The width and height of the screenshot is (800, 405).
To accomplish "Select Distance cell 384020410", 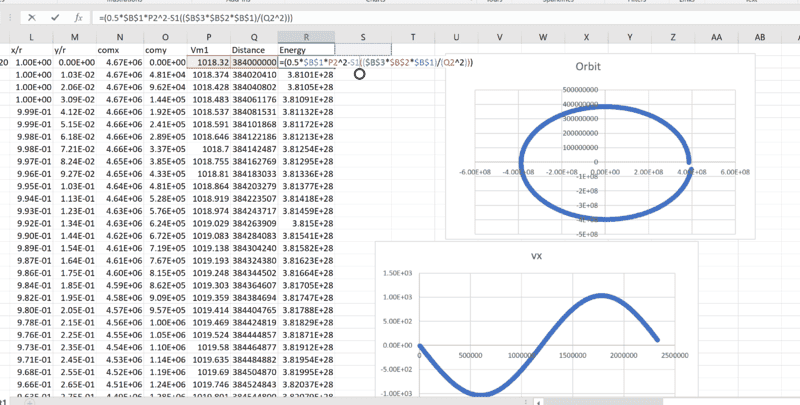I will tap(254, 75).
